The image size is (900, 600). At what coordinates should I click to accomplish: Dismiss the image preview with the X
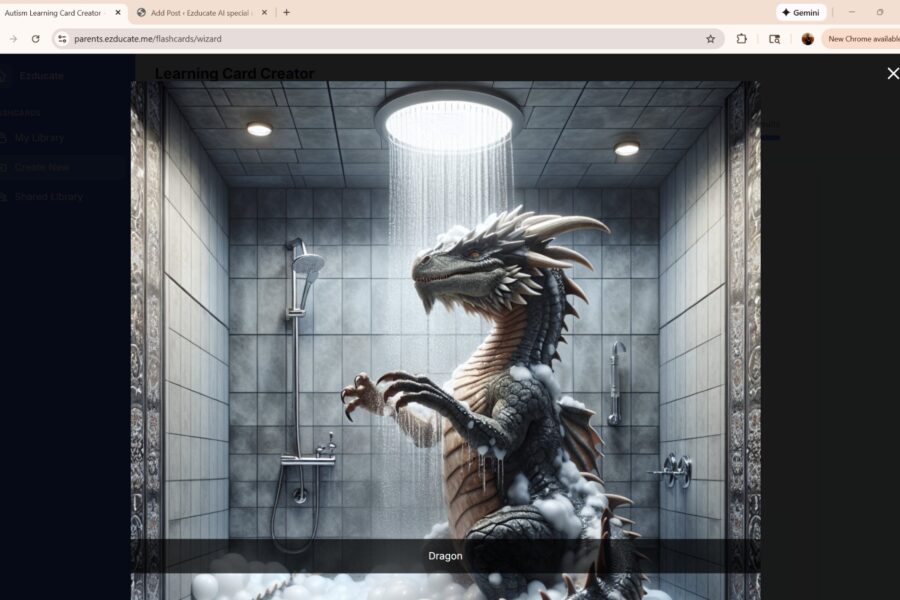[892, 72]
